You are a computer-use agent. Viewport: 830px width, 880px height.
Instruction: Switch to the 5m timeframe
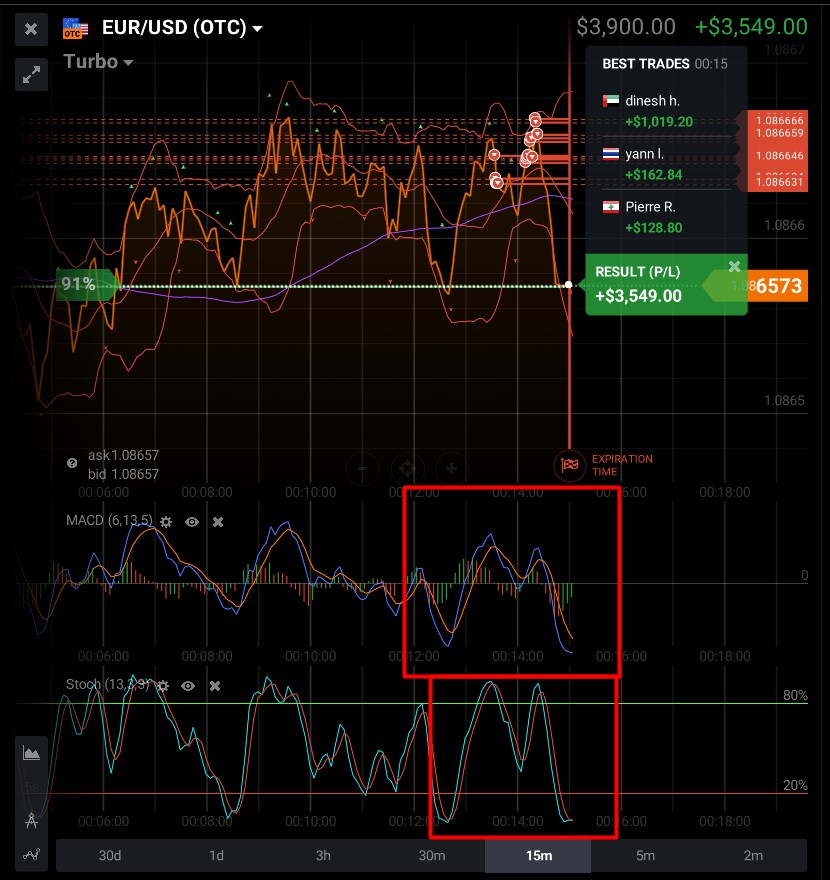pos(645,855)
